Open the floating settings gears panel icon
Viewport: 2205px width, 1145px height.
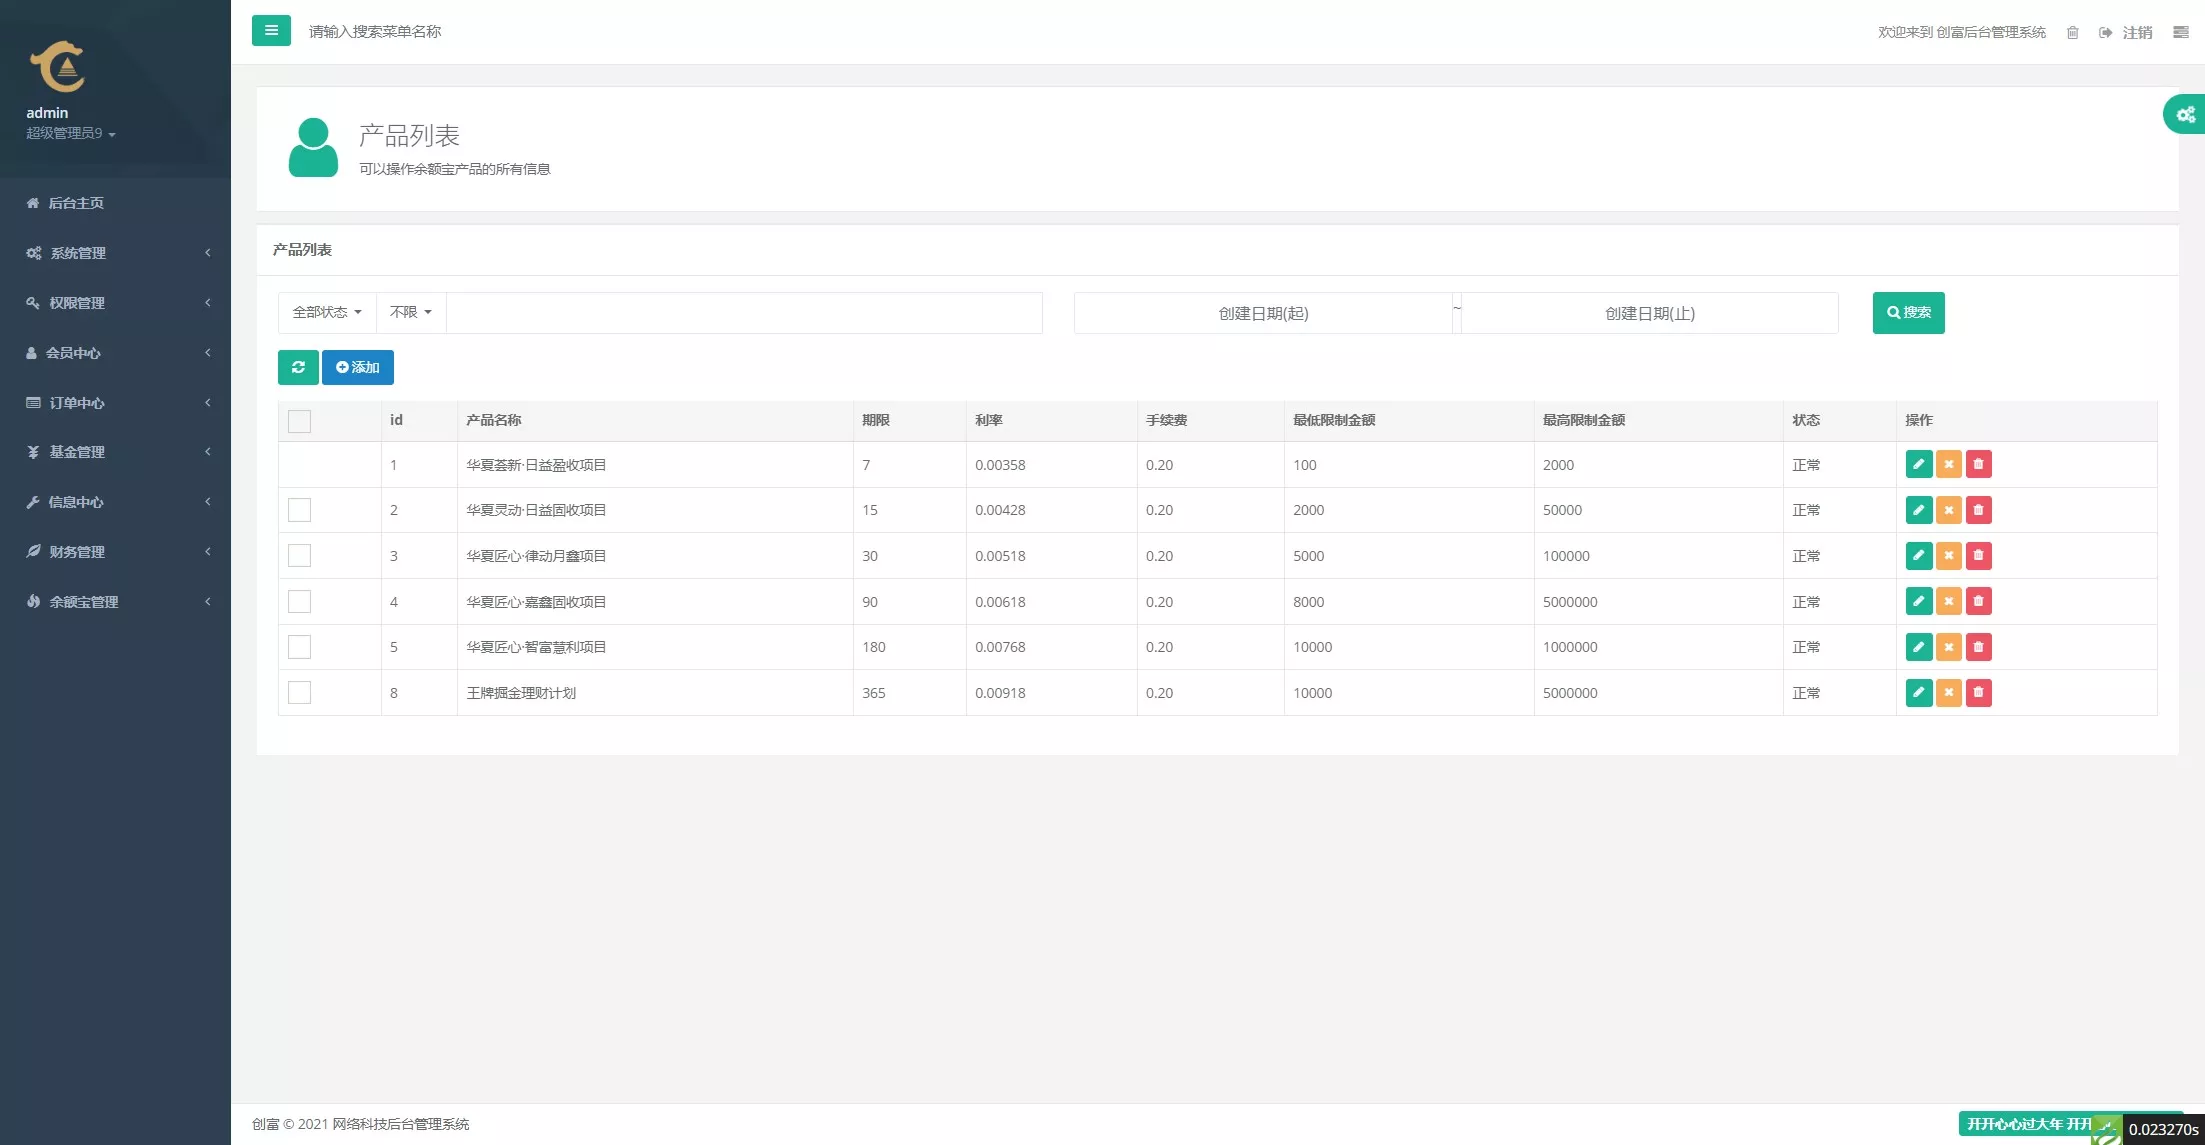tap(2186, 114)
